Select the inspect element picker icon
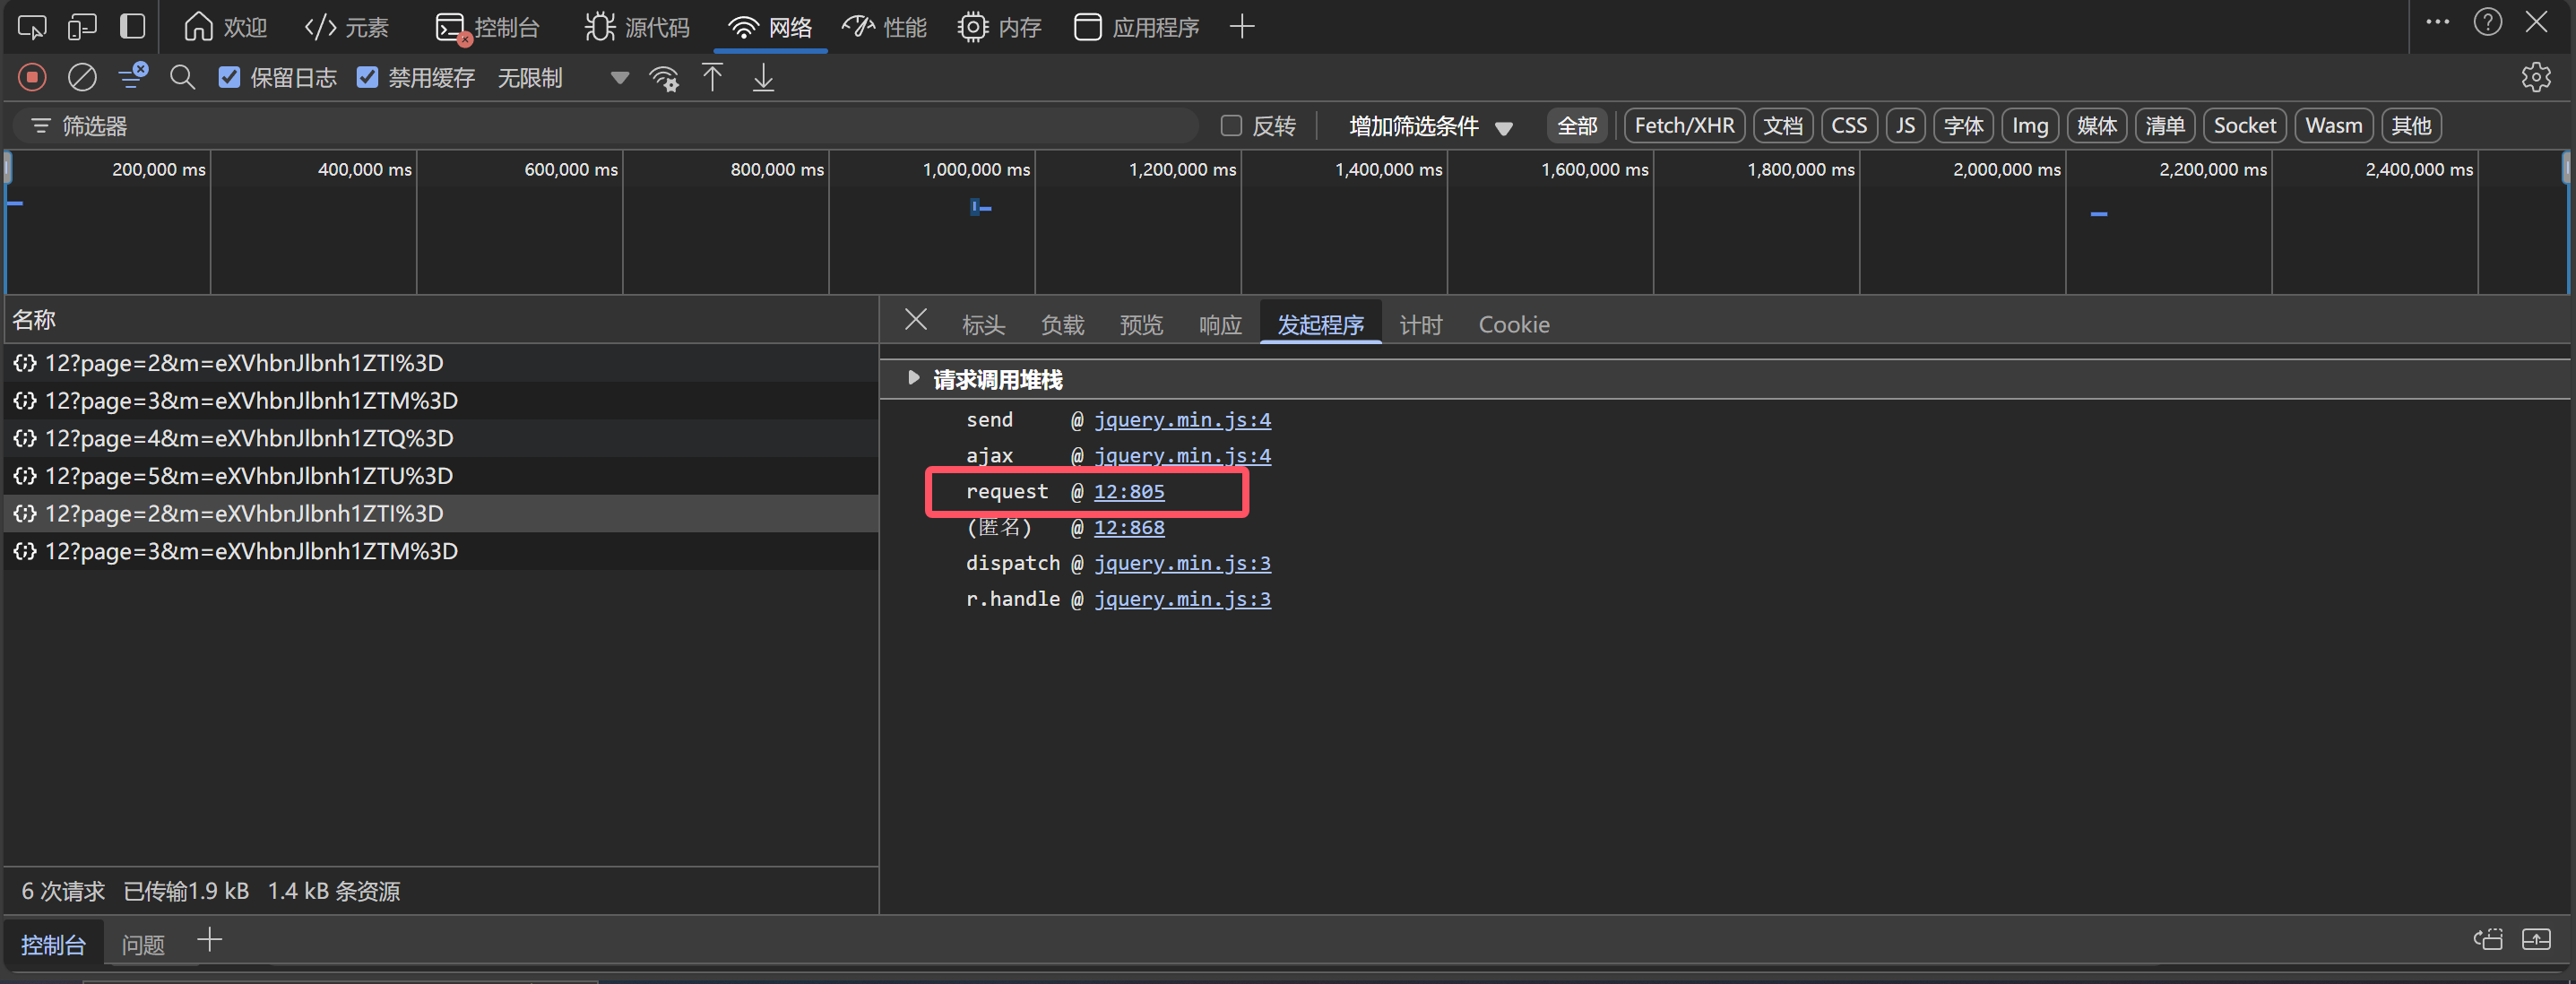 pos(32,26)
